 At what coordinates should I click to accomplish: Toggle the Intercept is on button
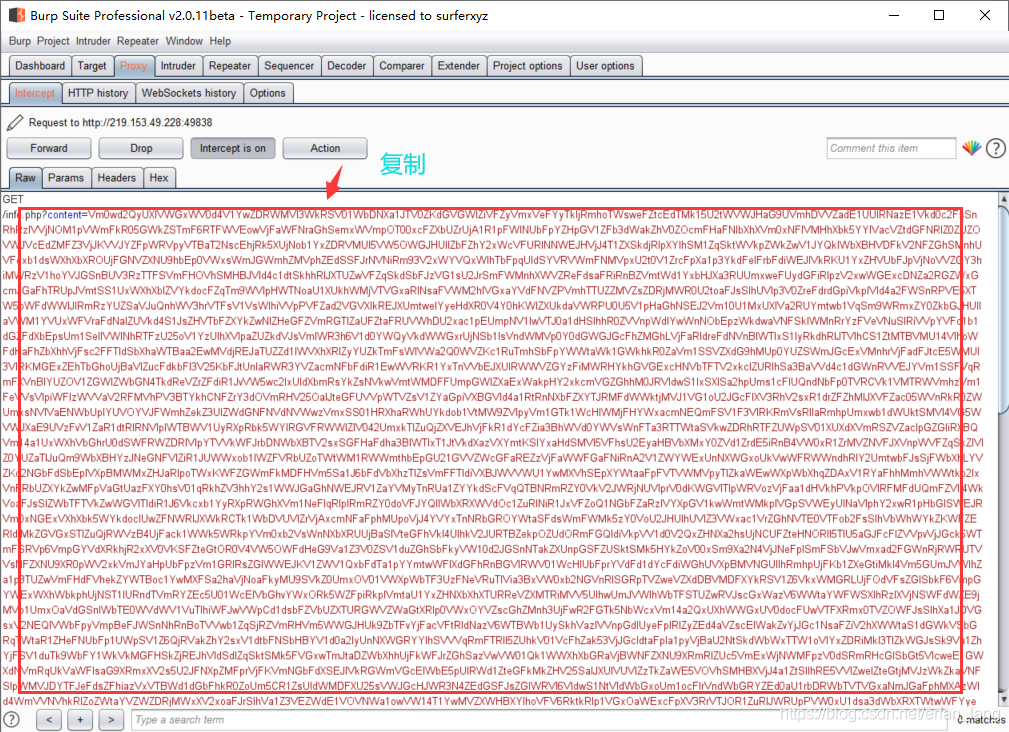click(x=232, y=148)
